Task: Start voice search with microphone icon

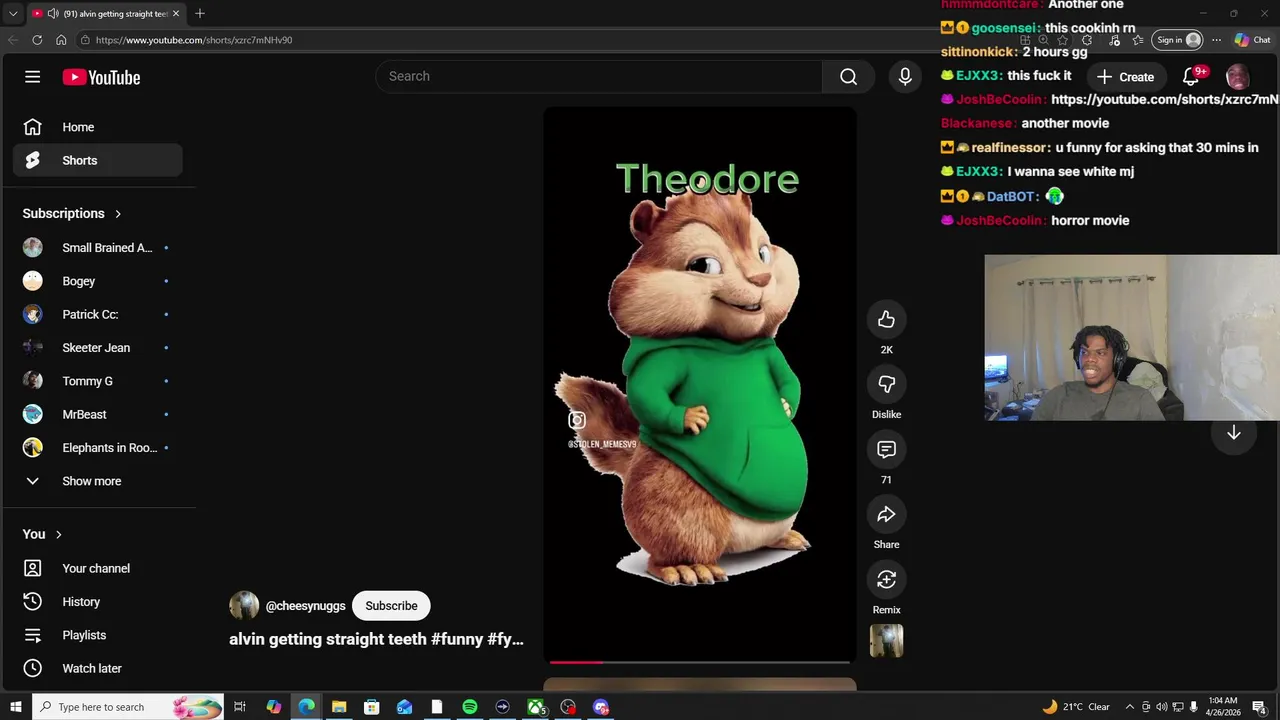Action: coord(905,76)
